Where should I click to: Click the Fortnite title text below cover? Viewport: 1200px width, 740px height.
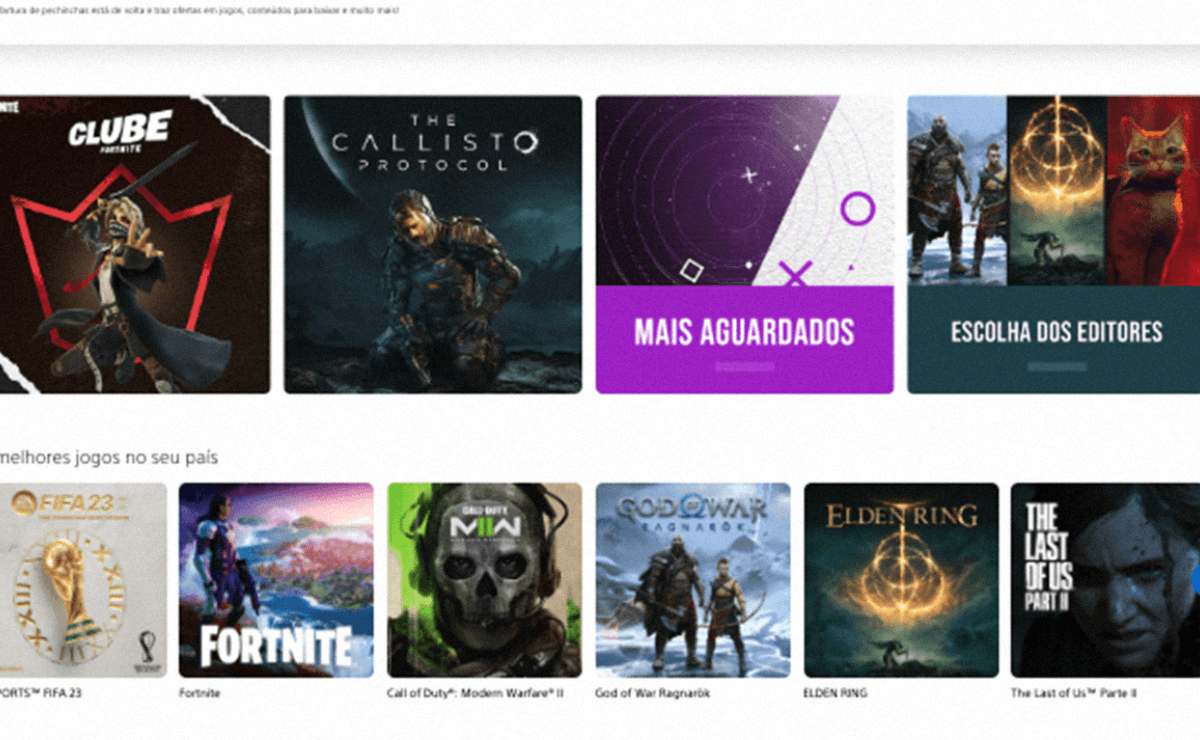pyautogui.click(x=199, y=693)
